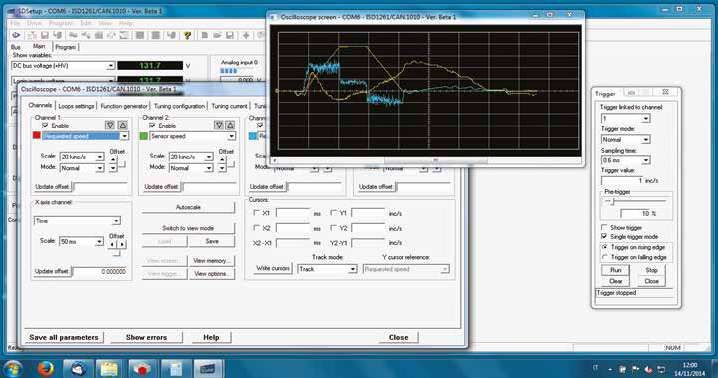Screen dimensions: 718x378
Task: Enable the X2 cursor checkbox
Action: point(256,228)
